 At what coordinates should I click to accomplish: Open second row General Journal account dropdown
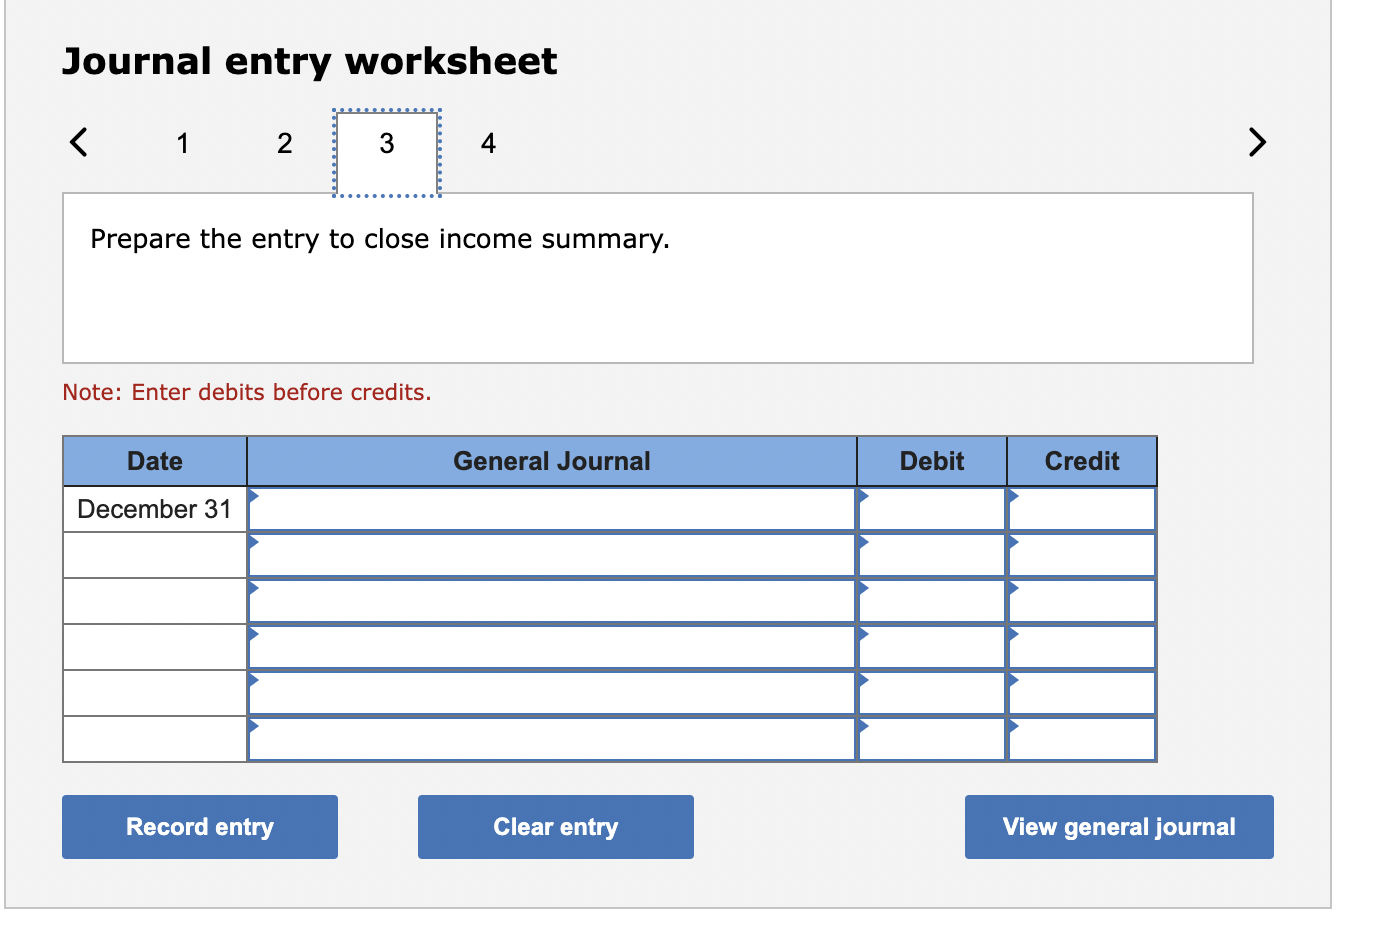click(x=552, y=555)
